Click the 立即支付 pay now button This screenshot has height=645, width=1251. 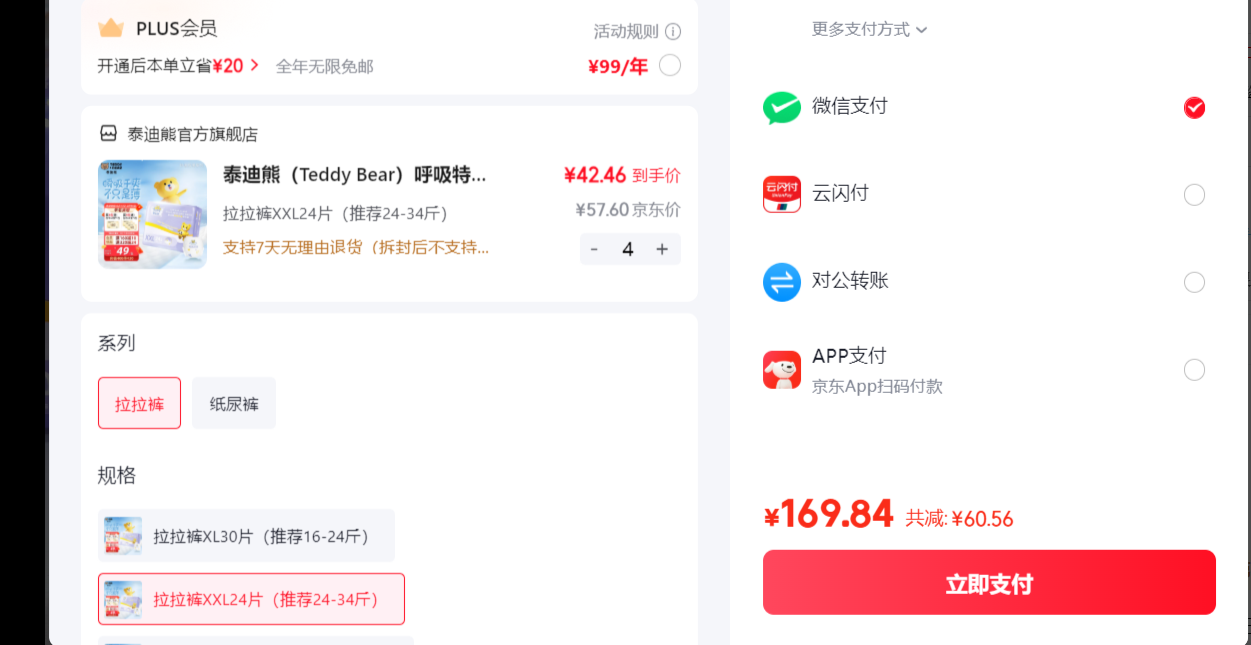(989, 582)
